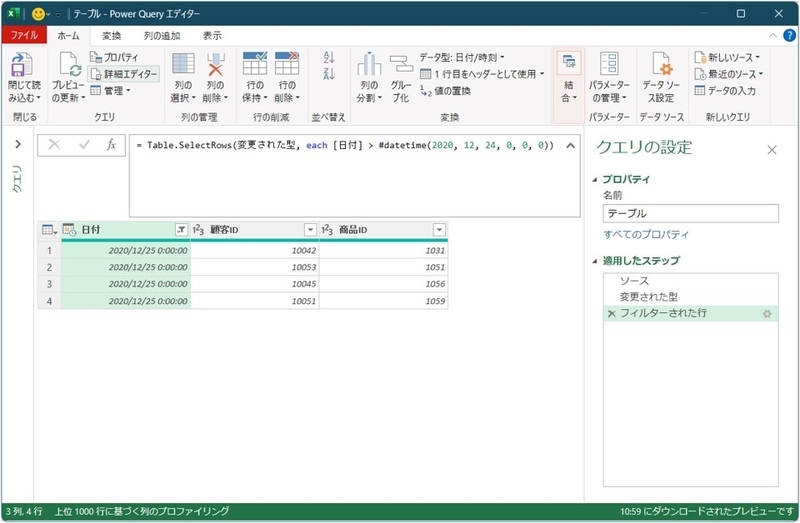Open フィルターされた行 step settings gear
Screen dimensions: 800x523
(767, 314)
